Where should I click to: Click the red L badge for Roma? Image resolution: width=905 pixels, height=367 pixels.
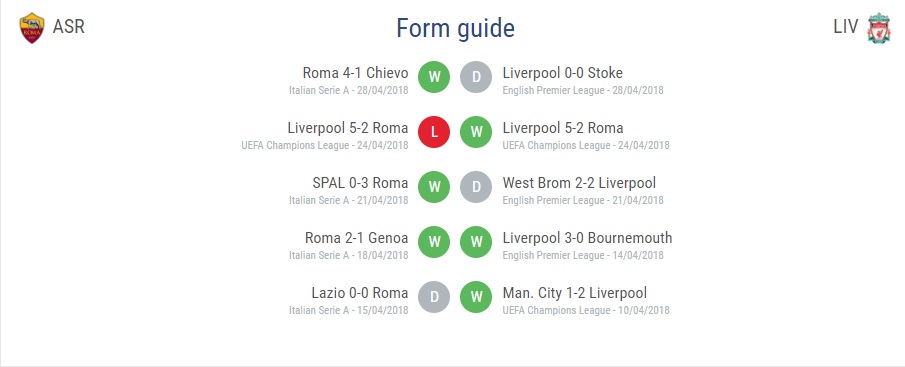click(434, 132)
